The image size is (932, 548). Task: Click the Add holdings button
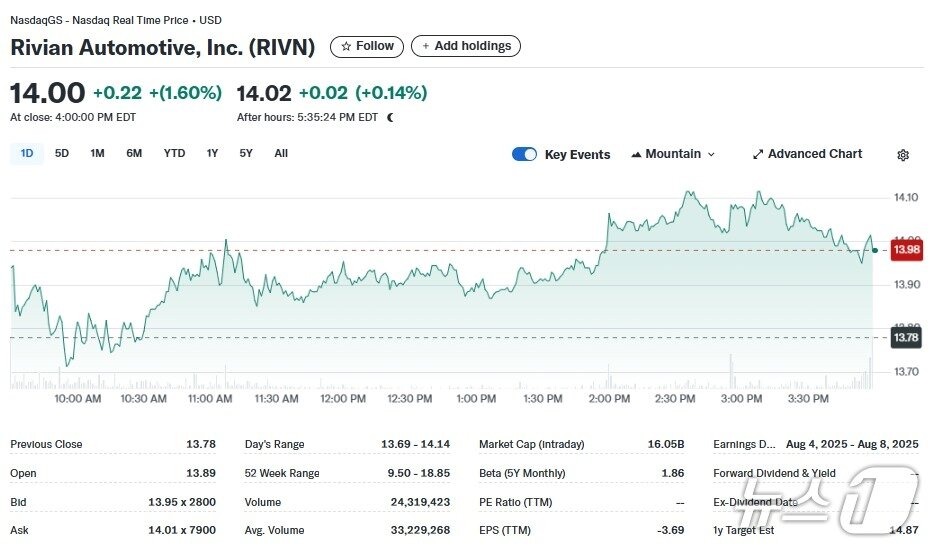(466, 46)
